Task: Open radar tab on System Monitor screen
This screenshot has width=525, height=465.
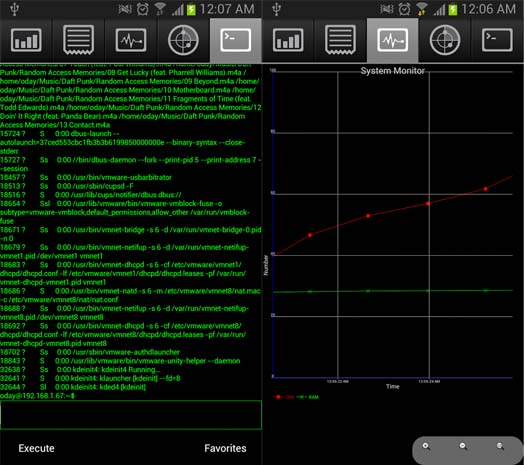Action: click(445, 40)
